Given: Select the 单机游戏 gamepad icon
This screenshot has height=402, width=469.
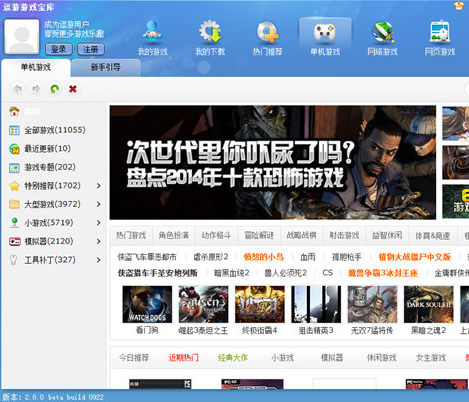Looking at the screenshot, I should click(x=325, y=37).
